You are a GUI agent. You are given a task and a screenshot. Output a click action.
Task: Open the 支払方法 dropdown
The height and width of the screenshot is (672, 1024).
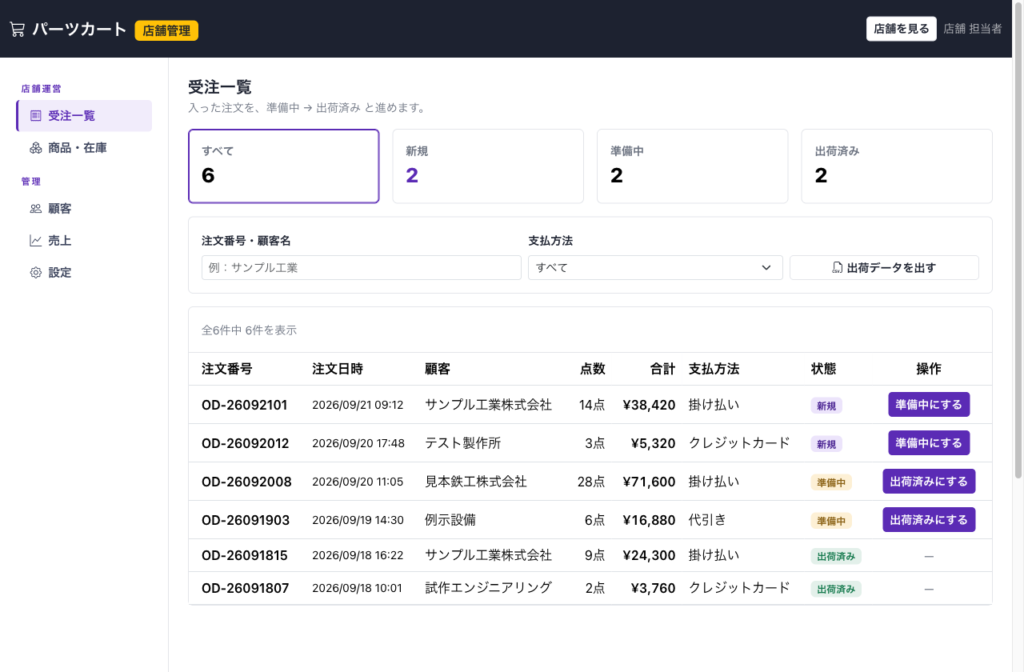pos(655,268)
